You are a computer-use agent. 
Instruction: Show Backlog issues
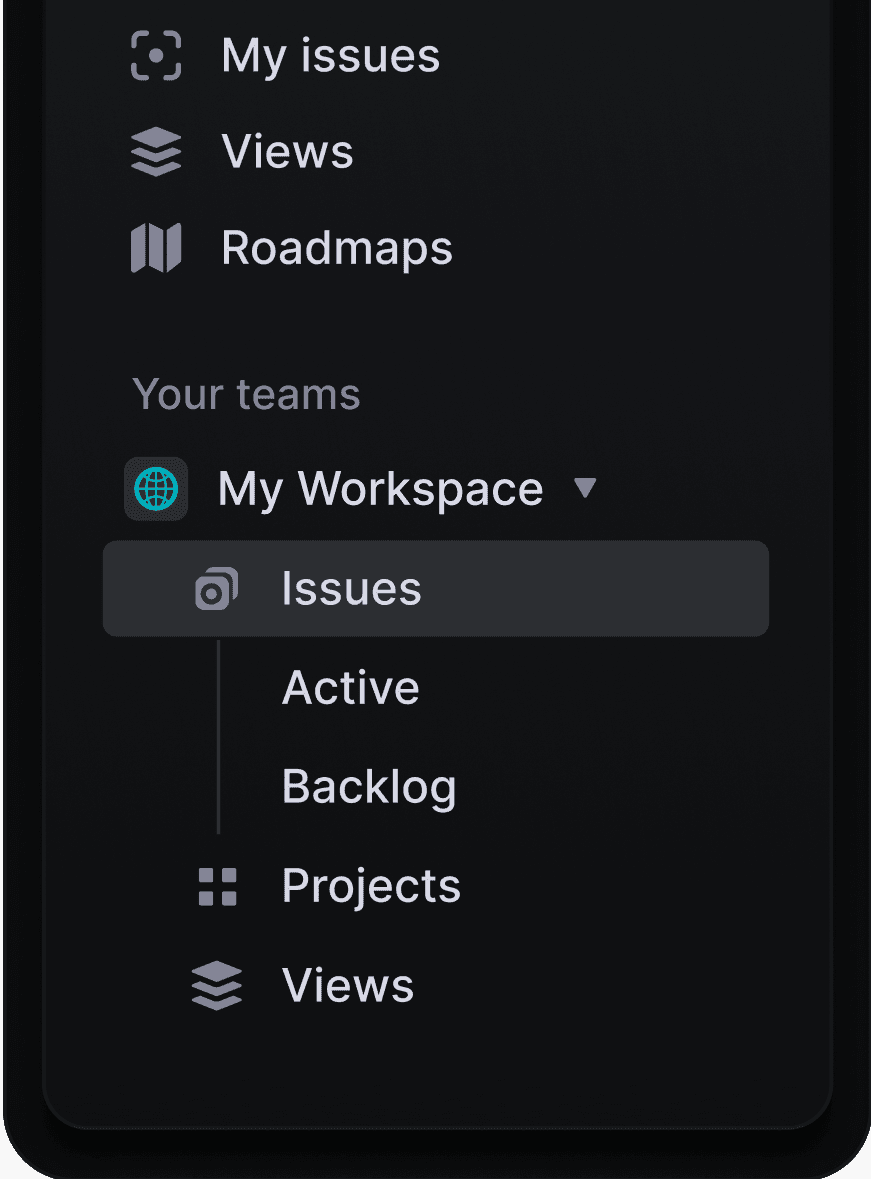(369, 787)
